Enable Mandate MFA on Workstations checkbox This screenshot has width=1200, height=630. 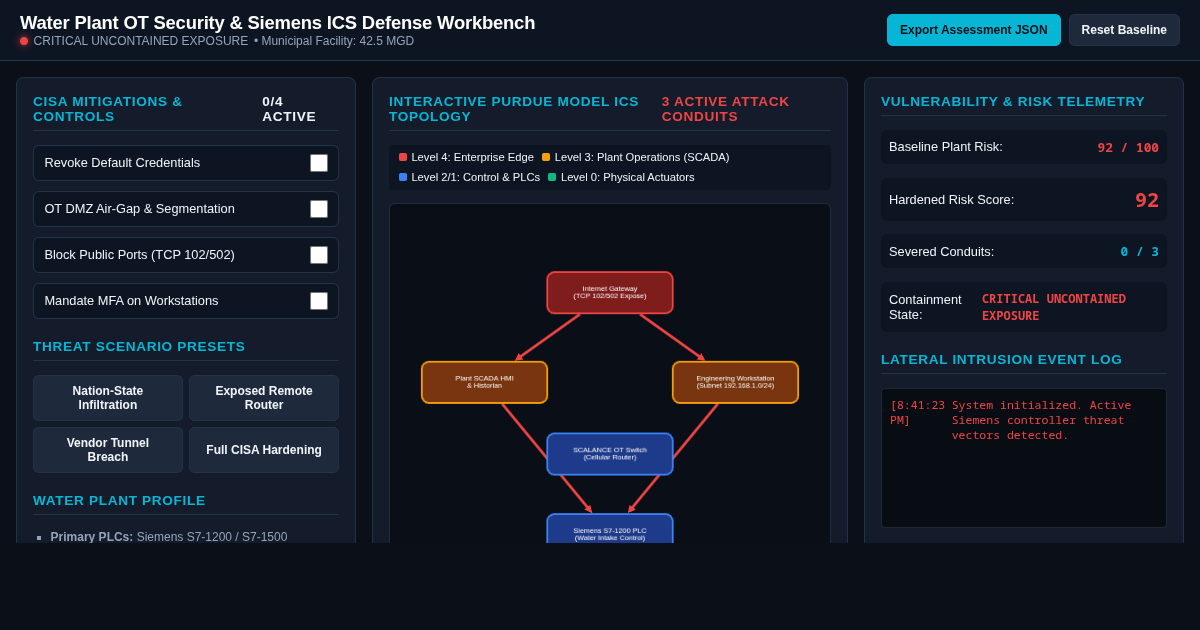pyautogui.click(x=319, y=301)
